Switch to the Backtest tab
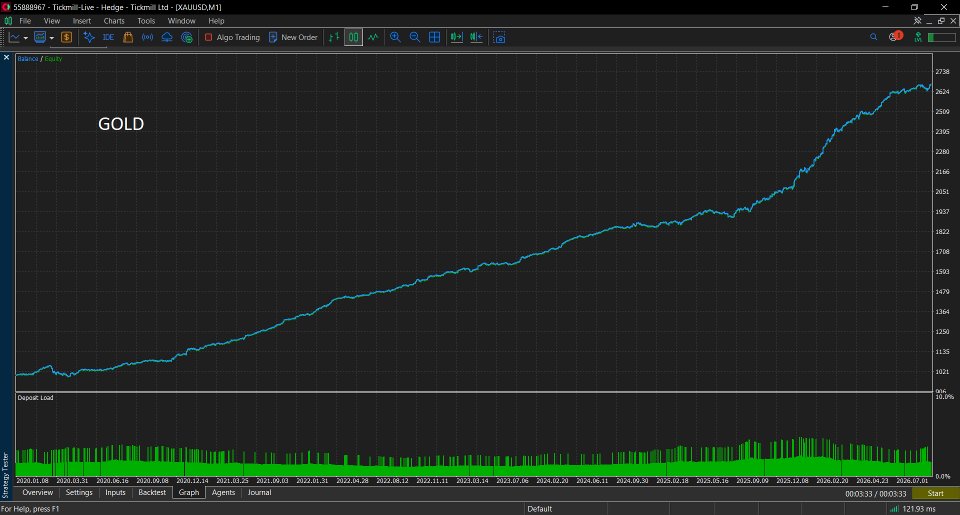Screen dimensions: 960x515 coord(152,492)
